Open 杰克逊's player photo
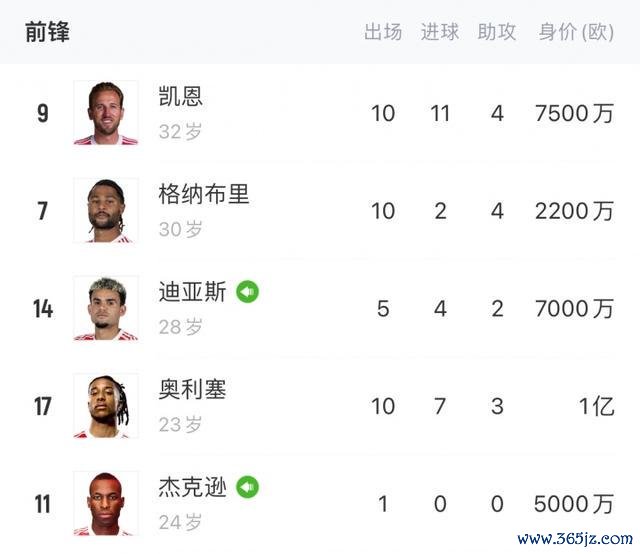 [x=105, y=503]
